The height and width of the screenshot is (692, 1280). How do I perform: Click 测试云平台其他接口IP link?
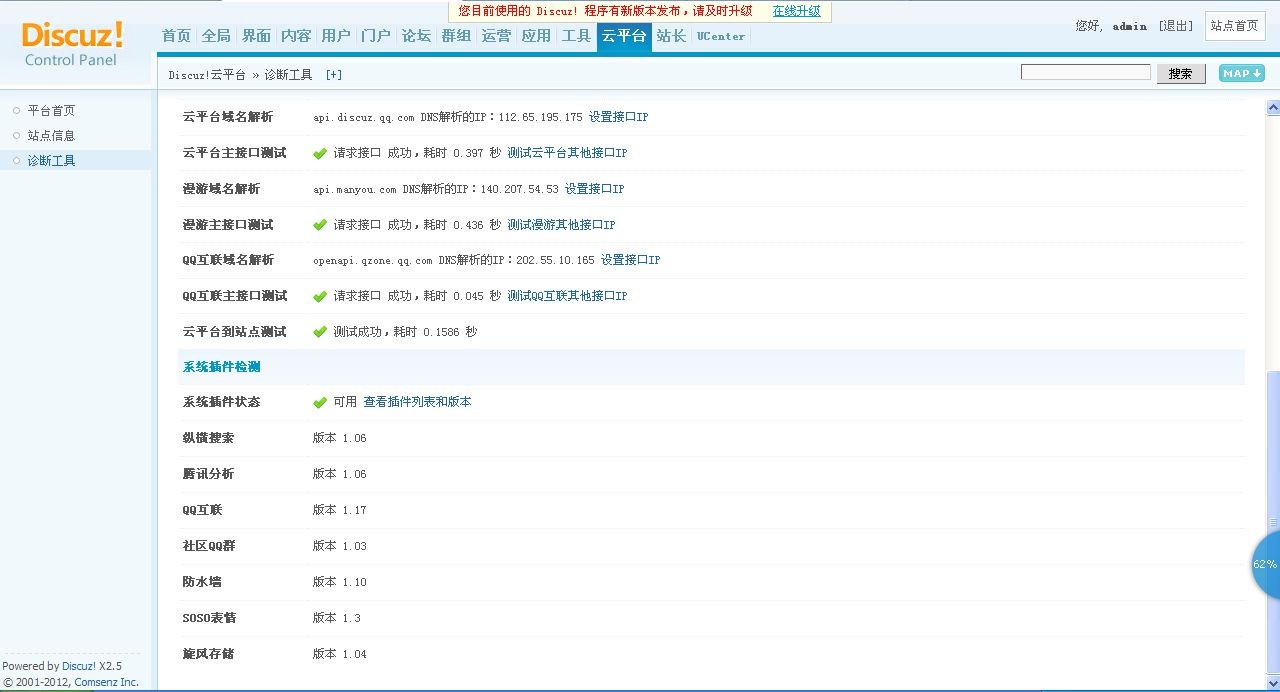567,153
